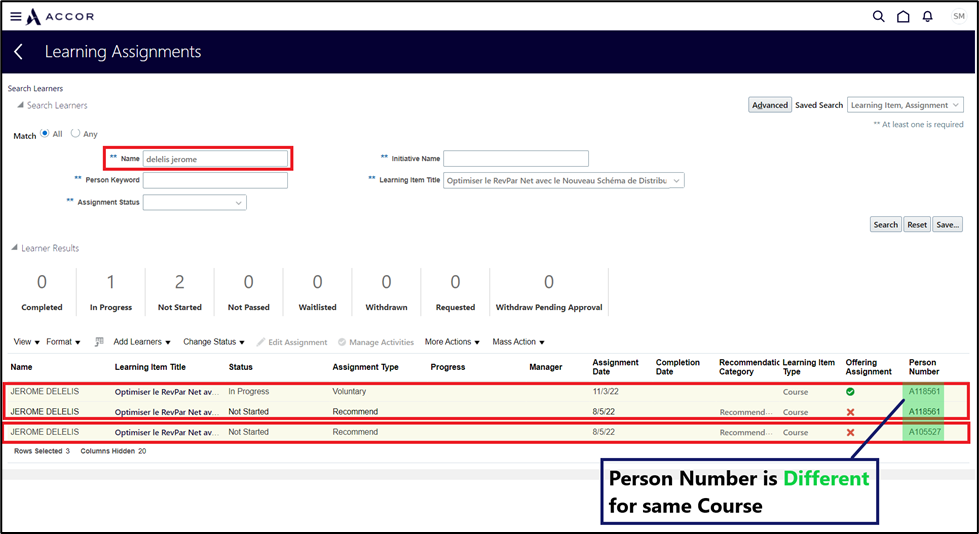The width and height of the screenshot is (979, 534).
Task: Click the green check in Offering Assignment column
Action: coord(850,392)
